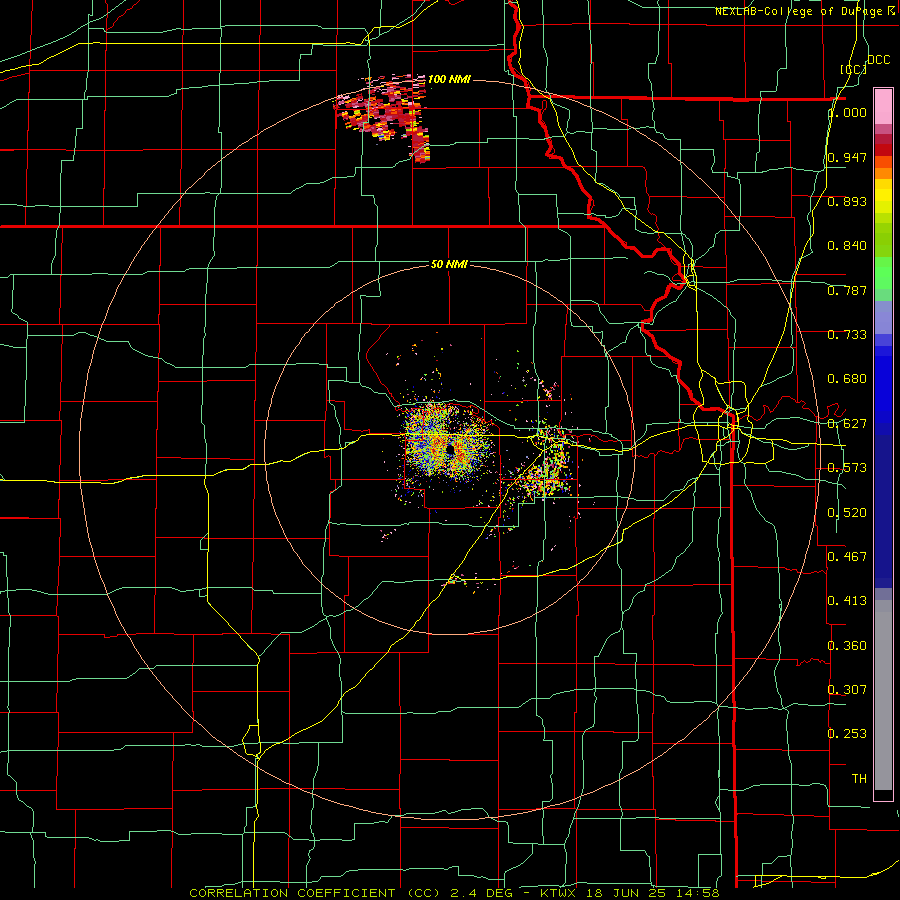Click the 0.467 scale value
Viewport: 900px width, 900px height.
(847, 556)
